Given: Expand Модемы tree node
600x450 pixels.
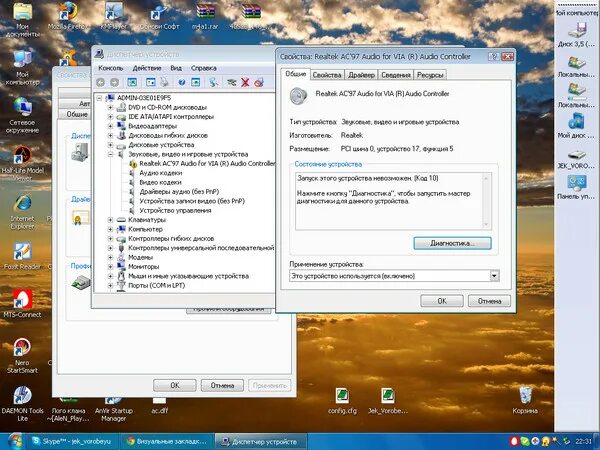Looking at the screenshot, I should [110, 257].
